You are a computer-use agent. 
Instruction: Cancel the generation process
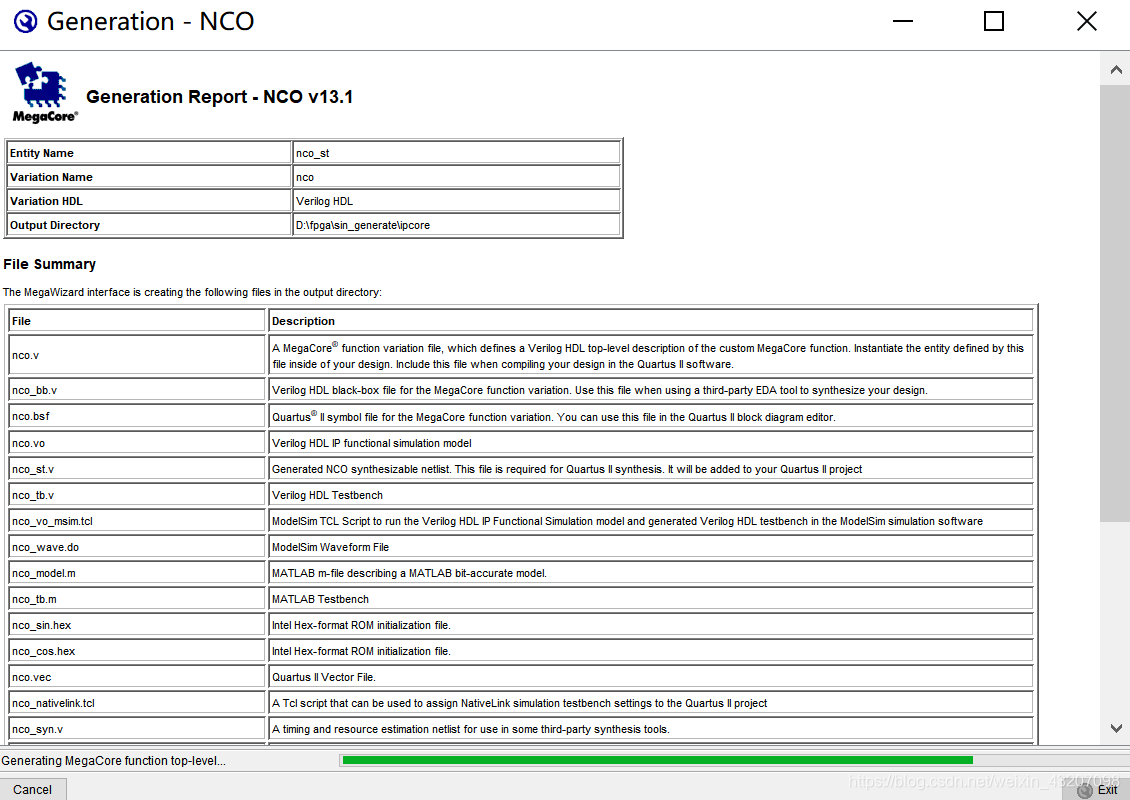32,789
